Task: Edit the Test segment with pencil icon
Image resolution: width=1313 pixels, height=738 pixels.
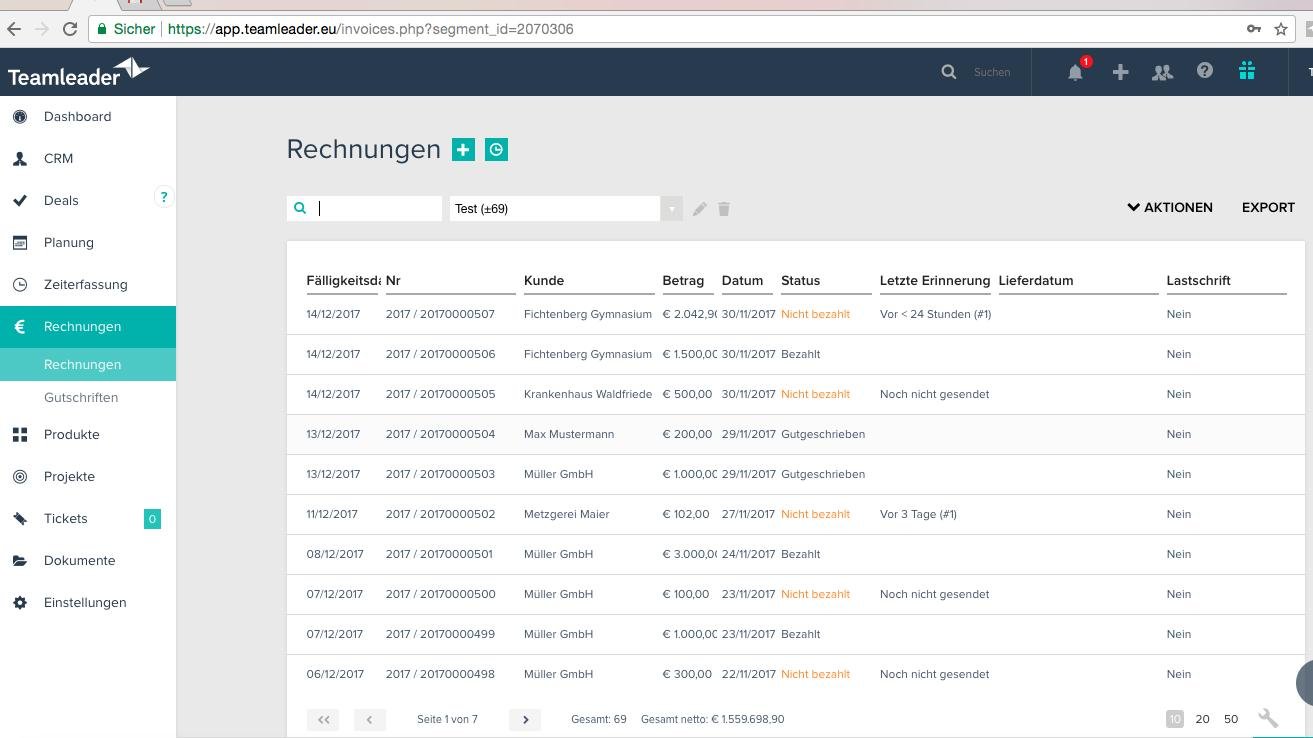Action: click(x=700, y=208)
